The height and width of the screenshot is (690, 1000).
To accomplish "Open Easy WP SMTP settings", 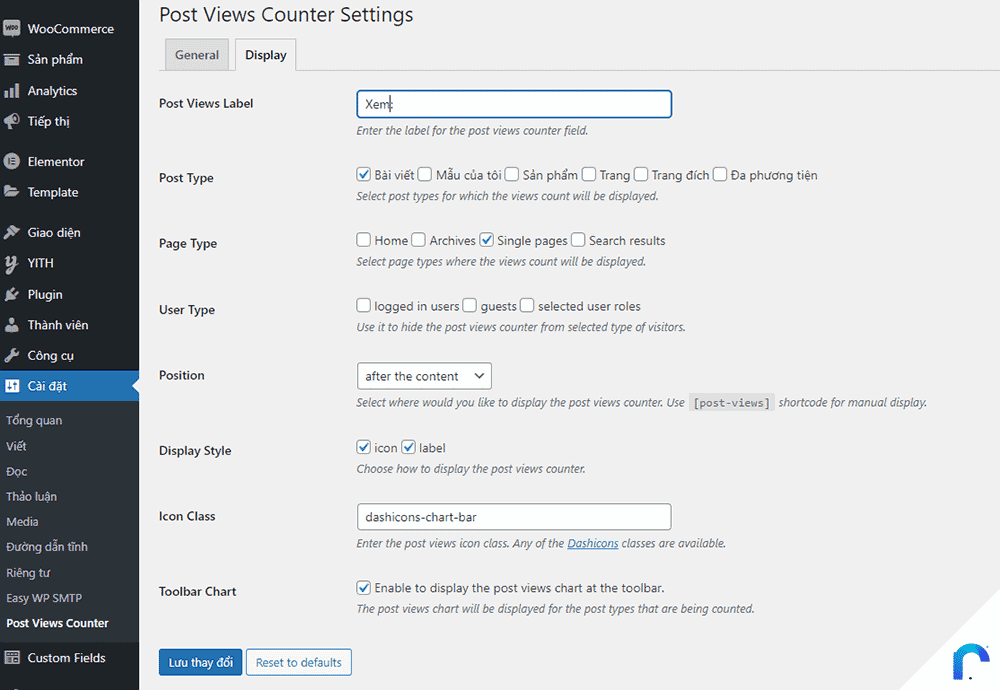I will (44, 598).
